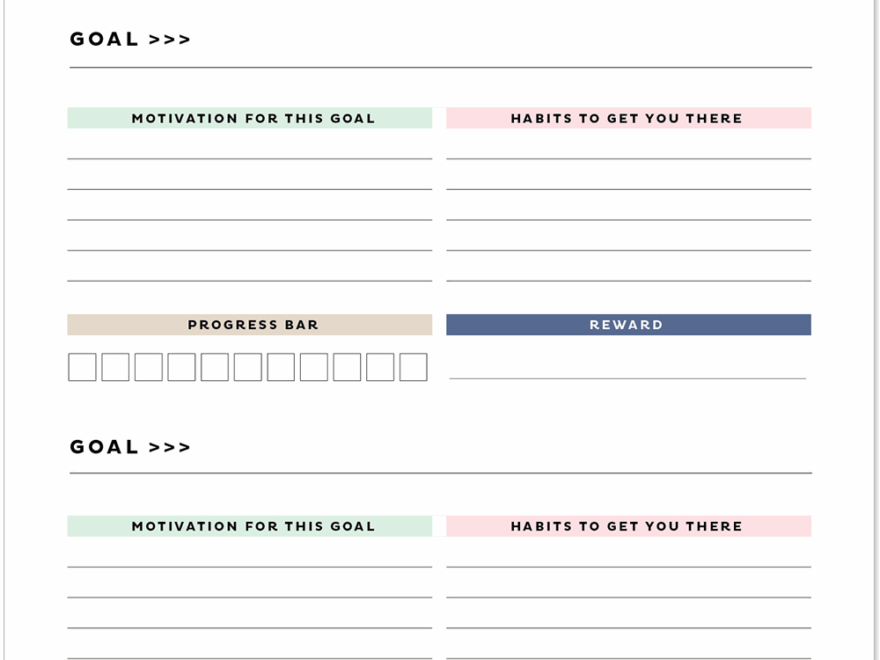The height and width of the screenshot is (660, 880).
Task: Select the upper Motivation For This Goal header
Action: (x=250, y=118)
